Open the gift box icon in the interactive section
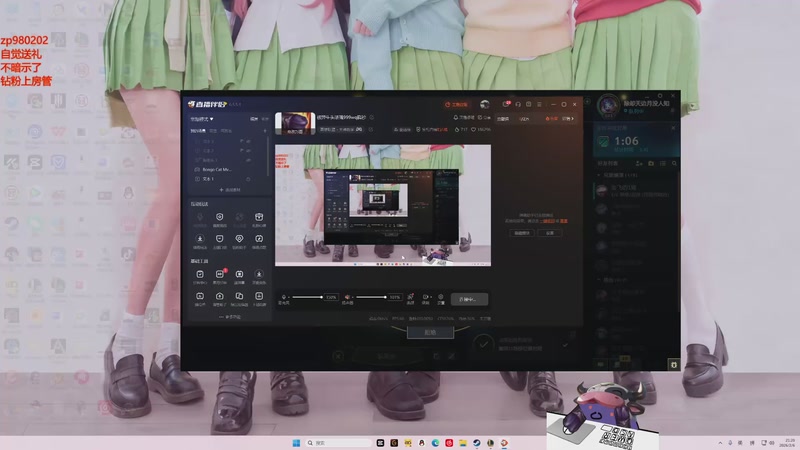This screenshot has width=800, height=450. coord(259,219)
